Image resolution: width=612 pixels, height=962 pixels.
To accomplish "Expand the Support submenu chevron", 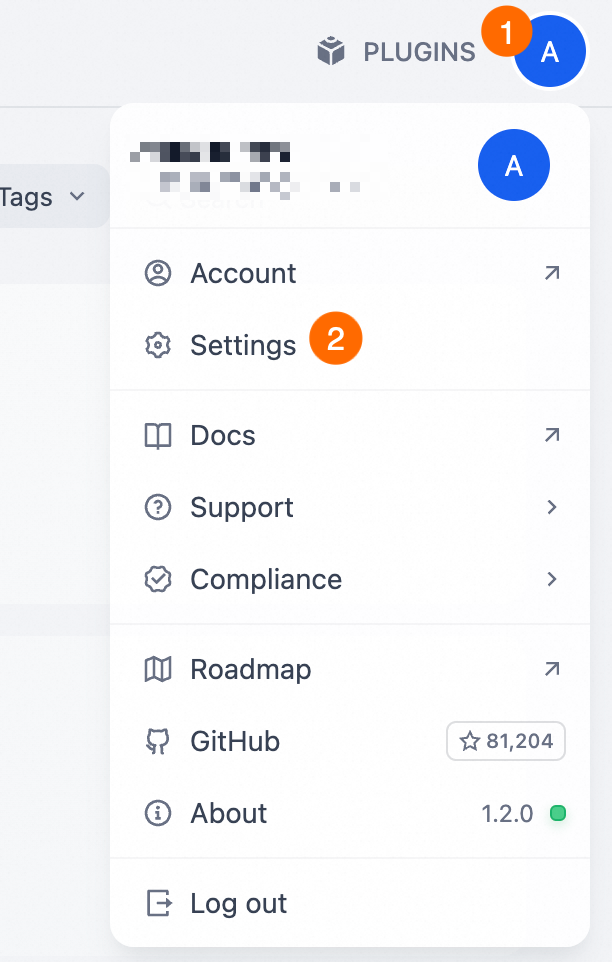I will [x=551, y=507].
